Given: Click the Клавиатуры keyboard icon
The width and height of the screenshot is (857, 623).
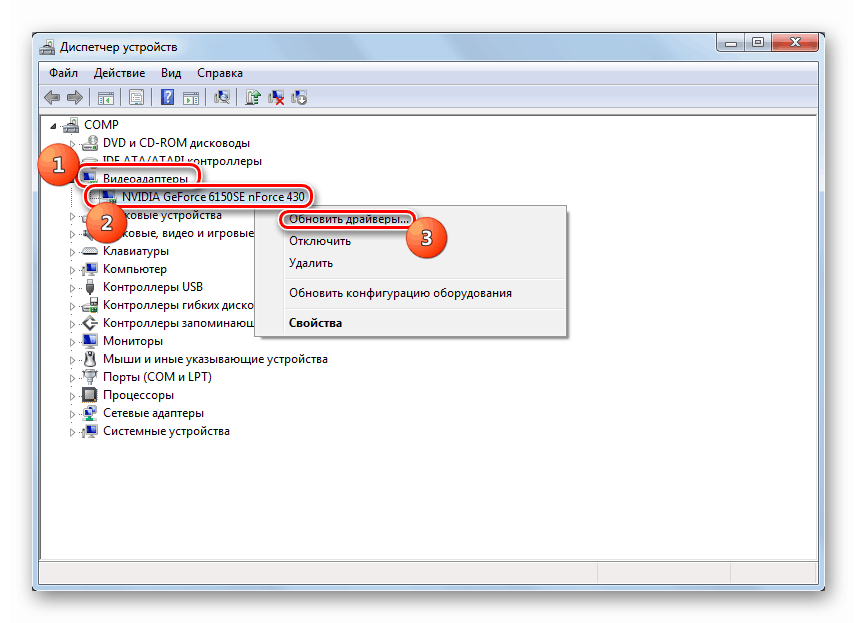Looking at the screenshot, I should (90, 251).
